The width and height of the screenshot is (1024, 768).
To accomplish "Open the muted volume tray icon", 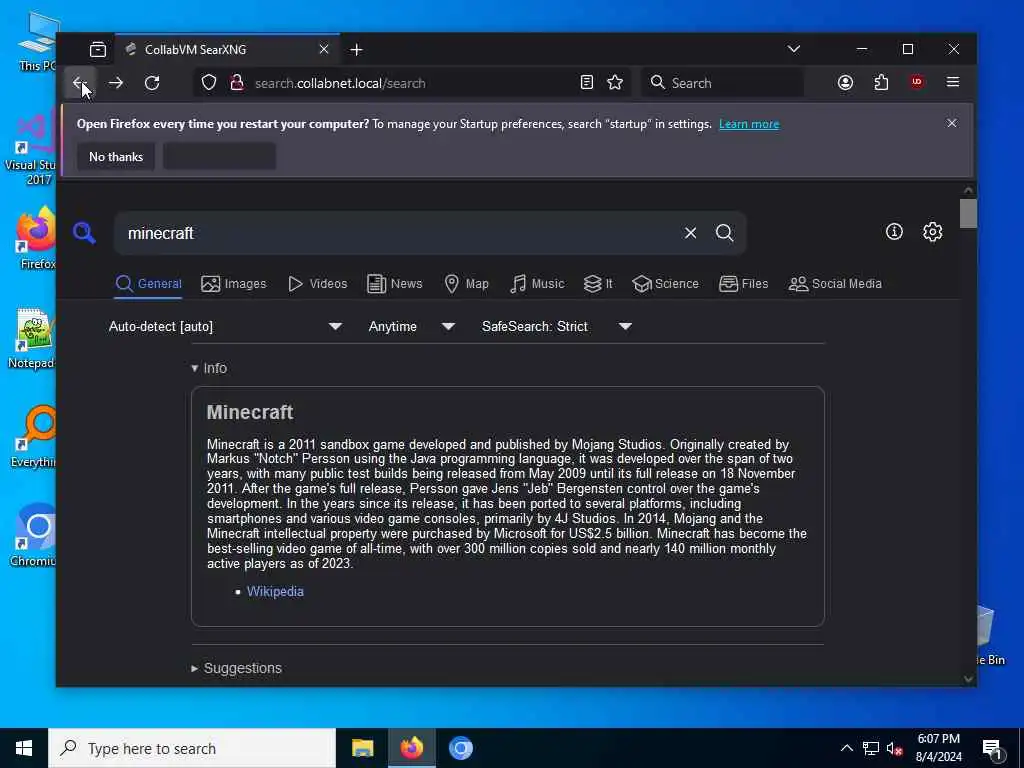I will coord(895,748).
